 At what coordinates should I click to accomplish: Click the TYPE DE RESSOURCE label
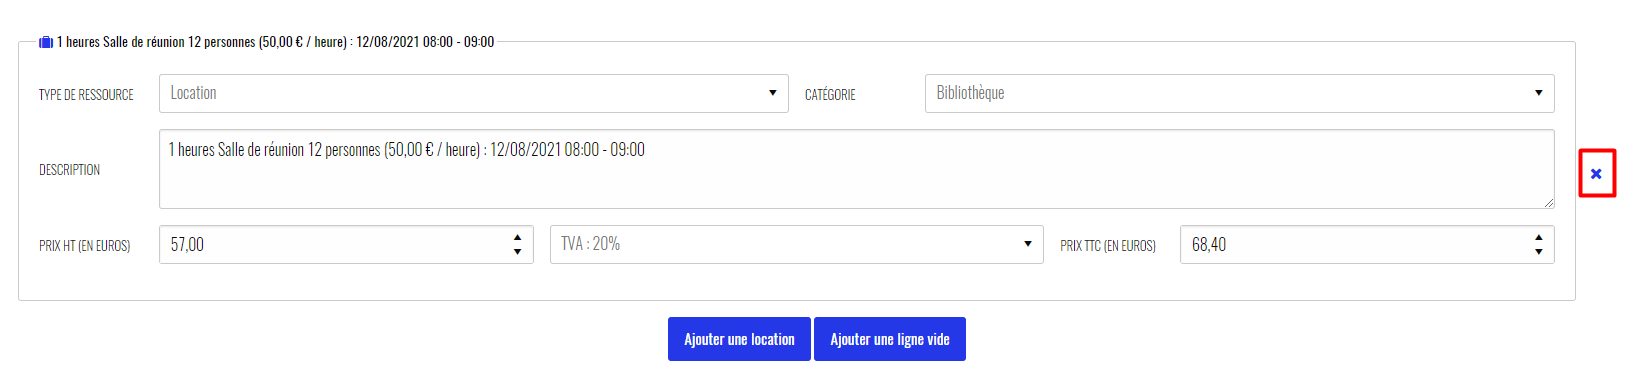tap(86, 95)
